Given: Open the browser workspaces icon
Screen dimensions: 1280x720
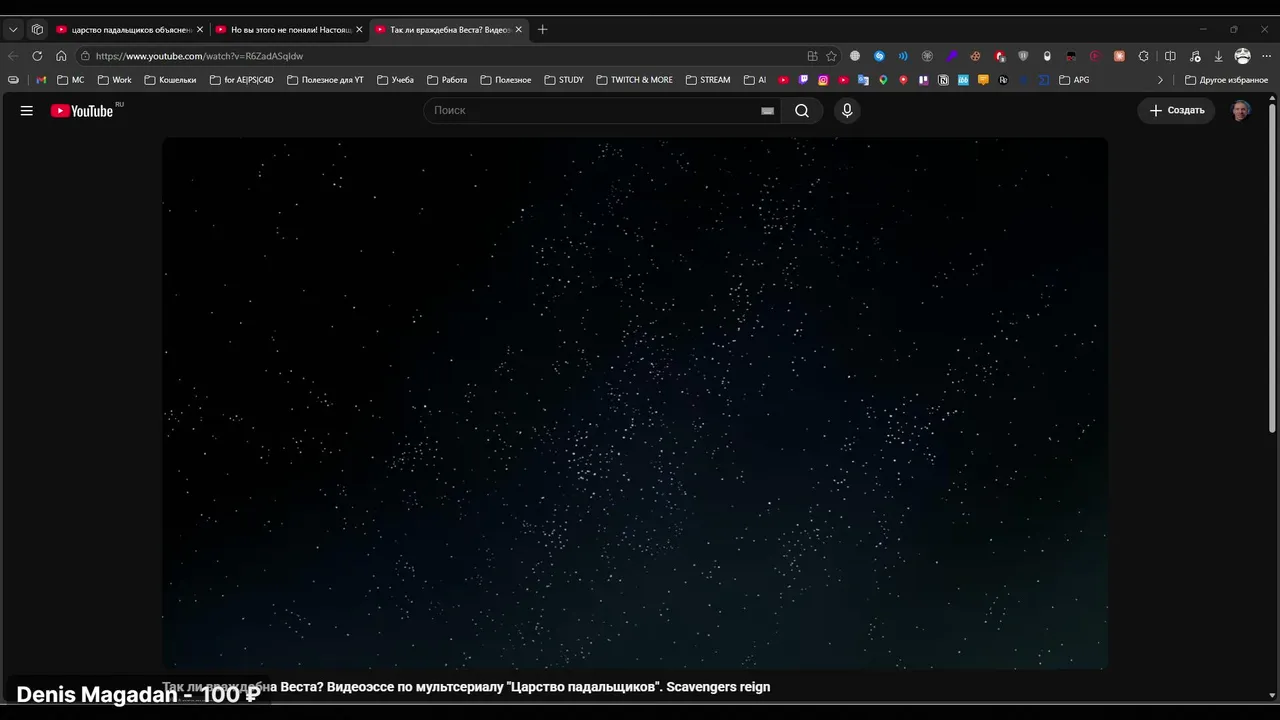Looking at the screenshot, I should click(37, 30).
